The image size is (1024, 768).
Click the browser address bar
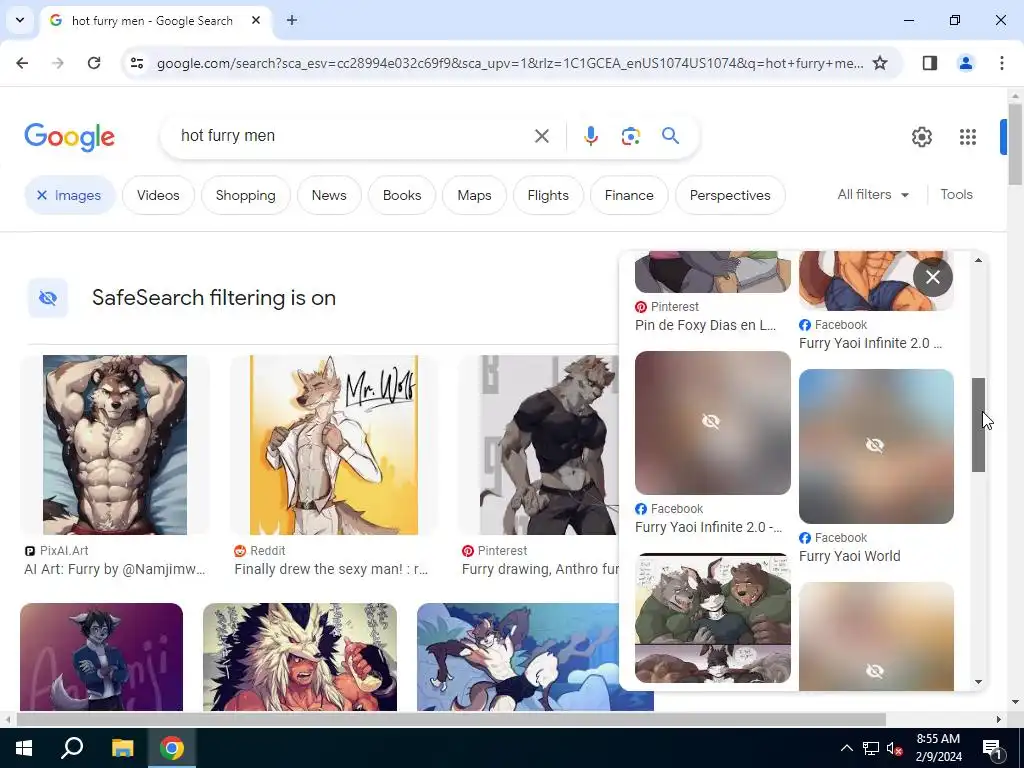pos(509,63)
